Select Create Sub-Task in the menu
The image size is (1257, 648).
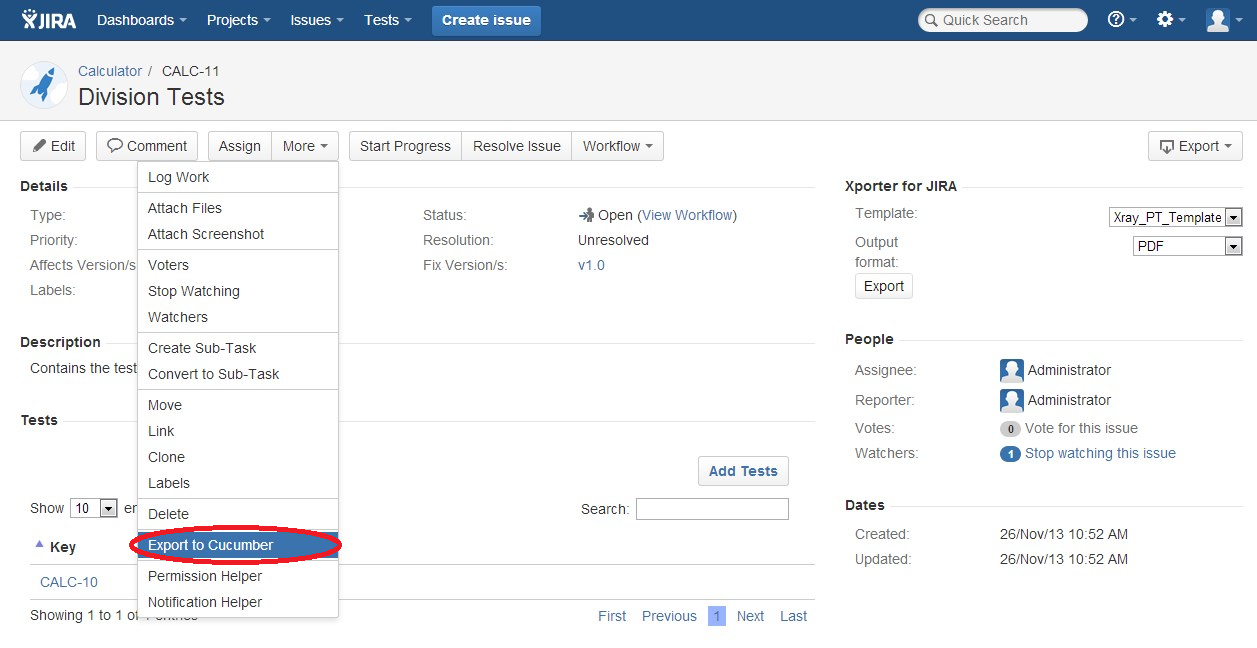coord(238,348)
